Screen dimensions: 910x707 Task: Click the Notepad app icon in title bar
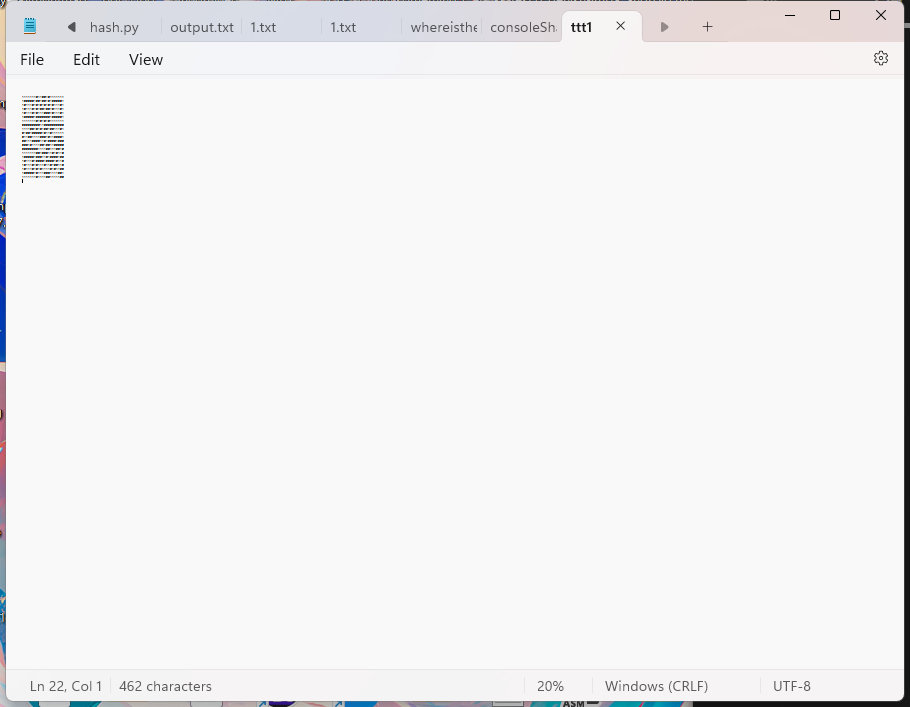point(30,27)
